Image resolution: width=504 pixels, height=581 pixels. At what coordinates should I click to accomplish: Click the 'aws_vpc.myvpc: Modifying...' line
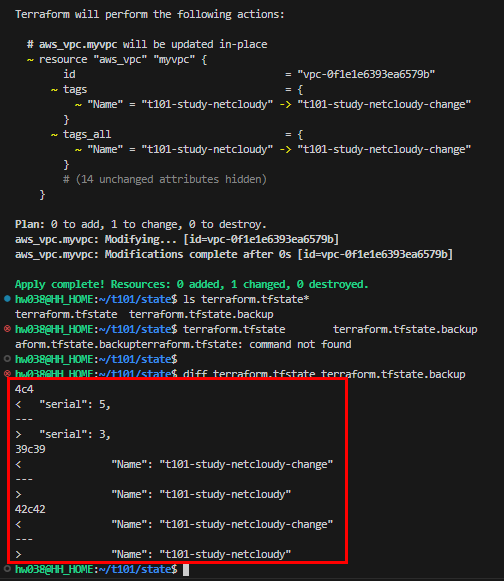177,239
